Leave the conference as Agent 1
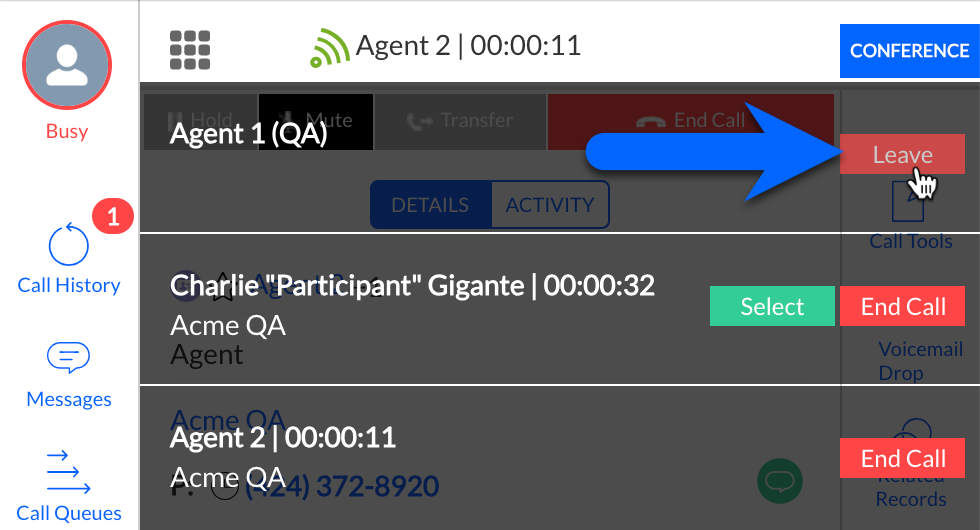This screenshot has height=530, width=980. pos(902,155)
